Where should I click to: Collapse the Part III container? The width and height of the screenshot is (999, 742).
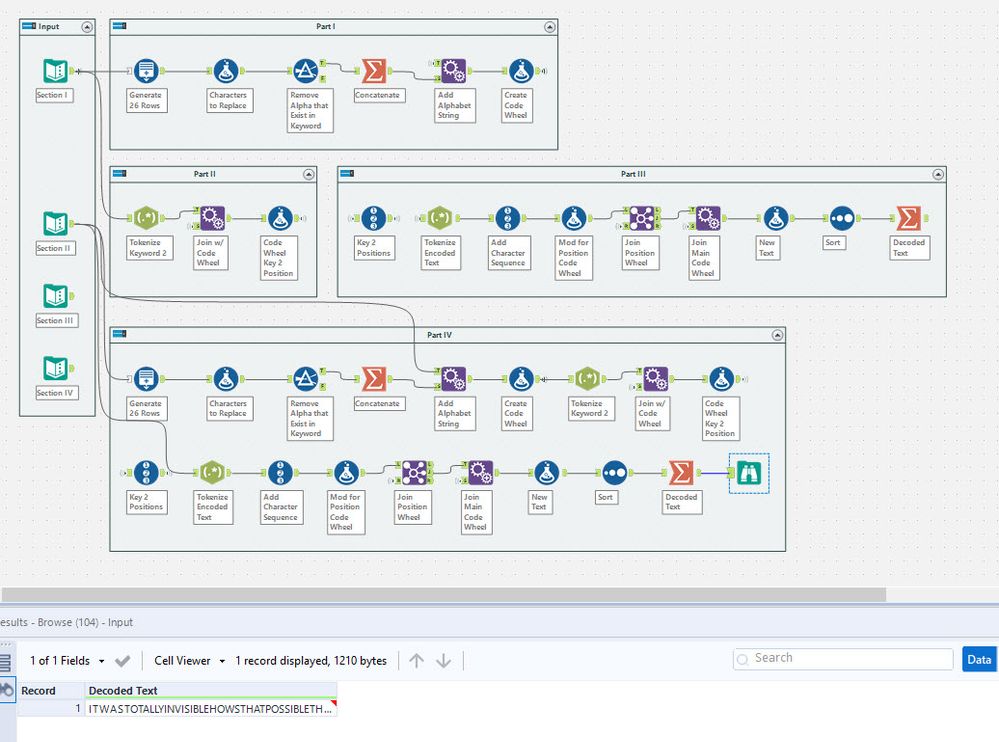click(938, 175)
